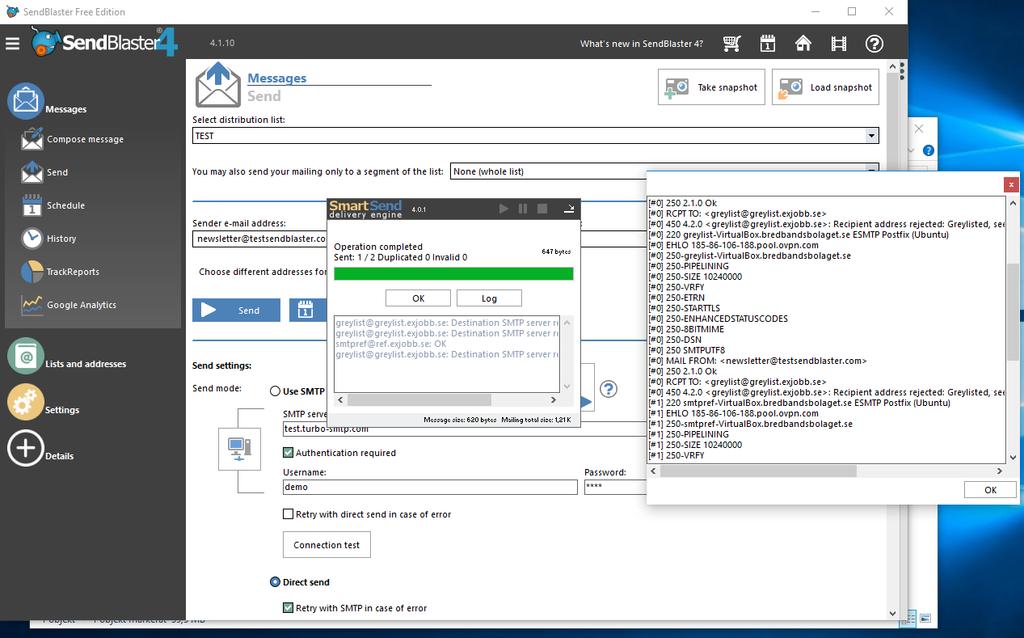This screenshot has width=1024, height=638.
Task: Click the Lists and addresses icon
Action: [x=26, y=356]
